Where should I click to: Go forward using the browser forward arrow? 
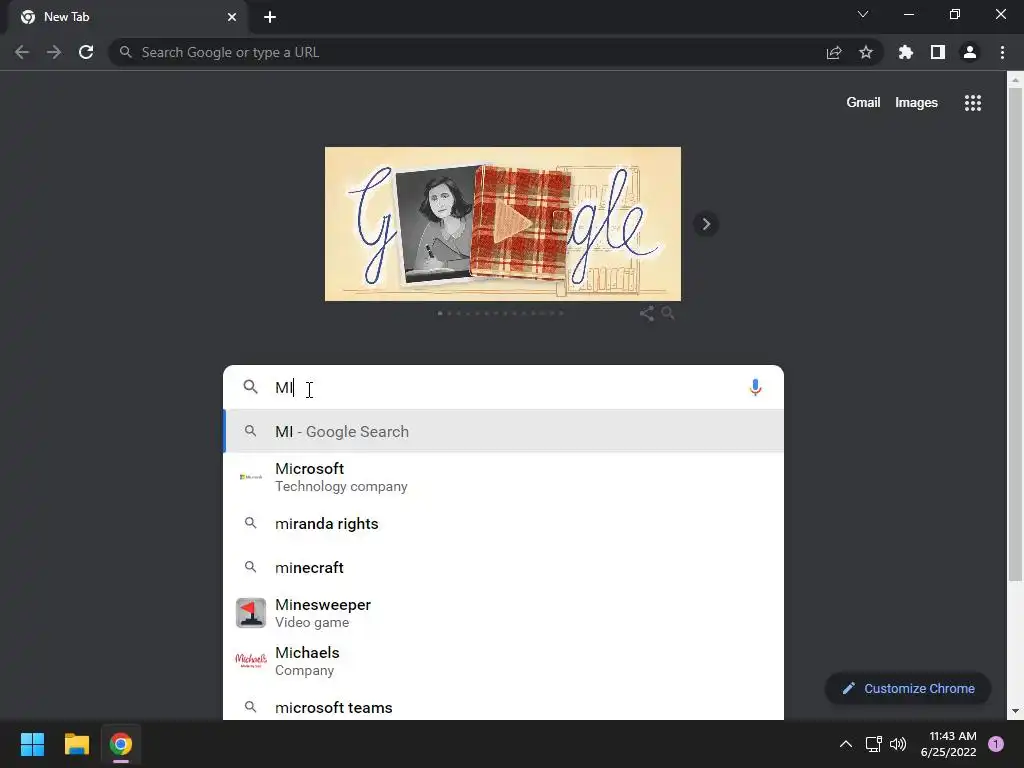tap(54, 52)
